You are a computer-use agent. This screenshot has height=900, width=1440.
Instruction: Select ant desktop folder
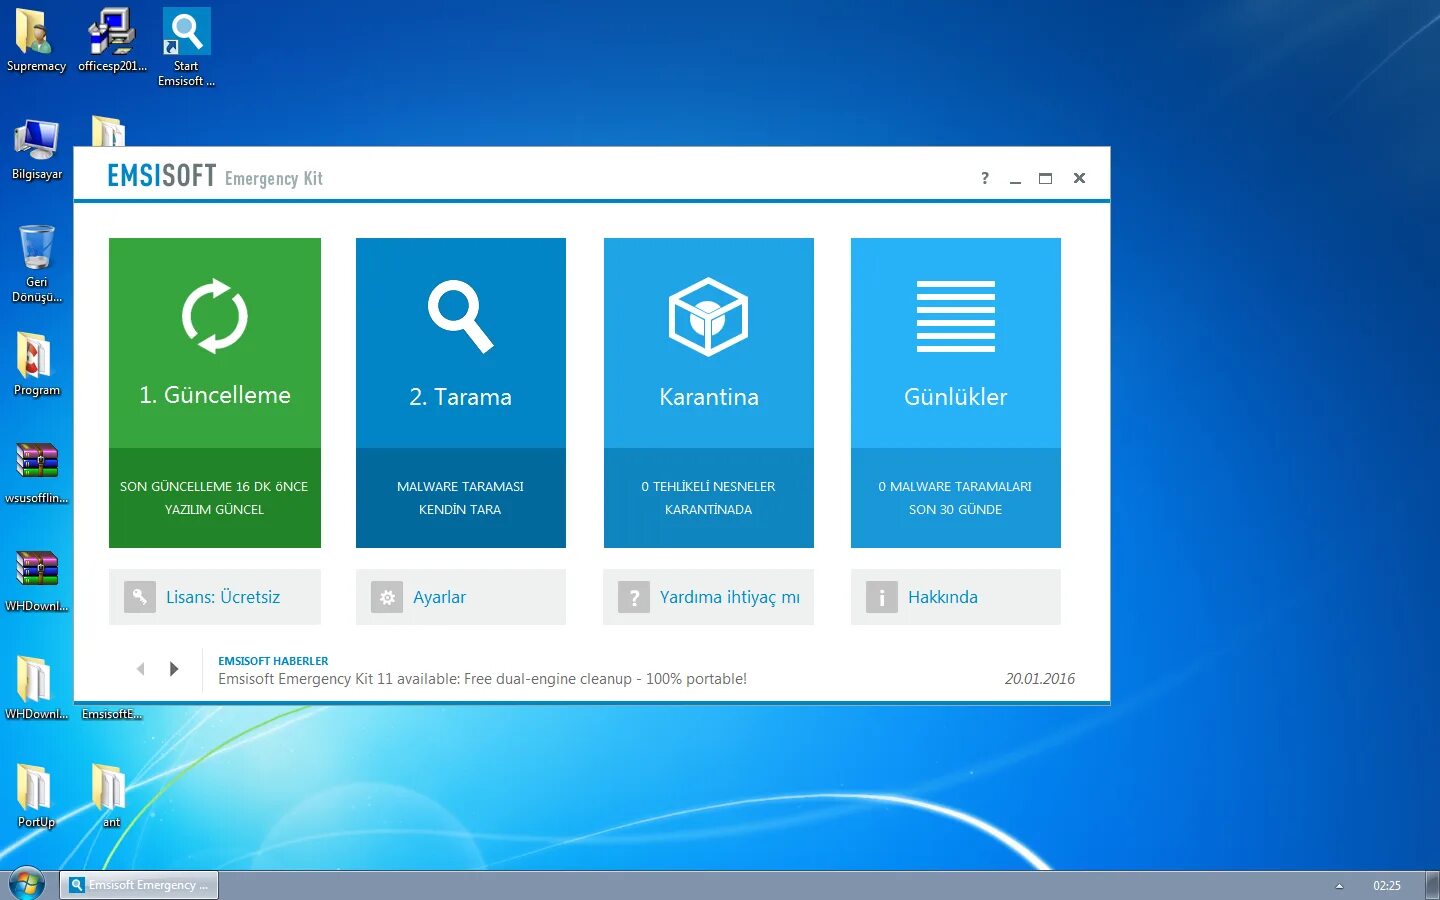[111, 796]
